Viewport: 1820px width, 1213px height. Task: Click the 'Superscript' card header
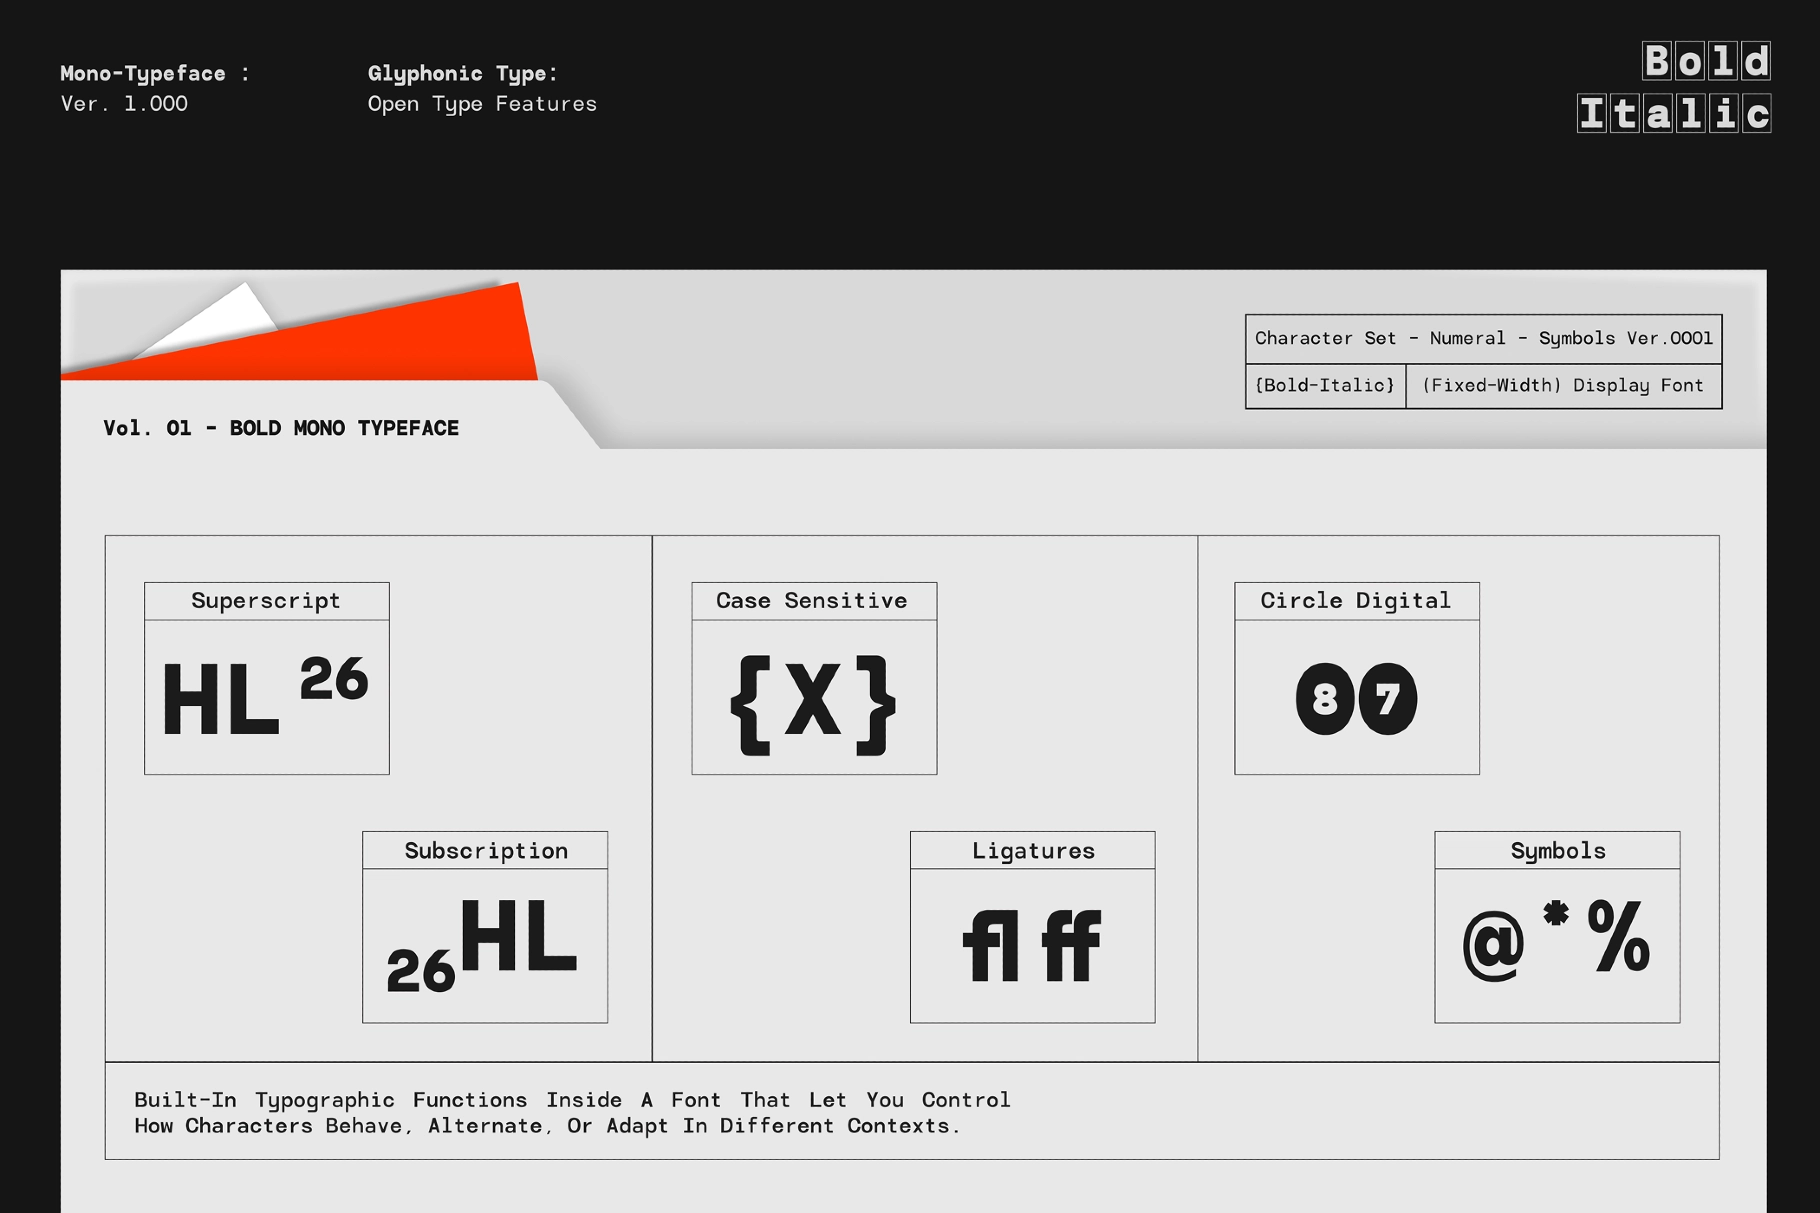pos(266,601)
